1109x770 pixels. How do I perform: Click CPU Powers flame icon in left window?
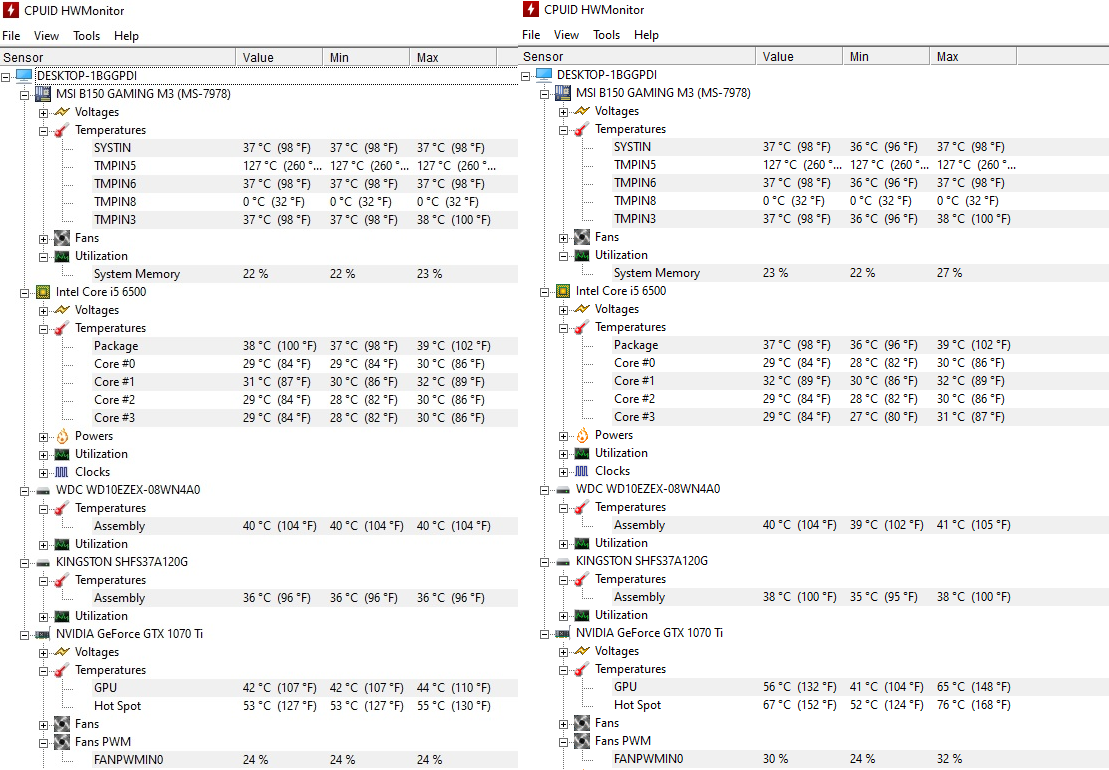[62, 436]
